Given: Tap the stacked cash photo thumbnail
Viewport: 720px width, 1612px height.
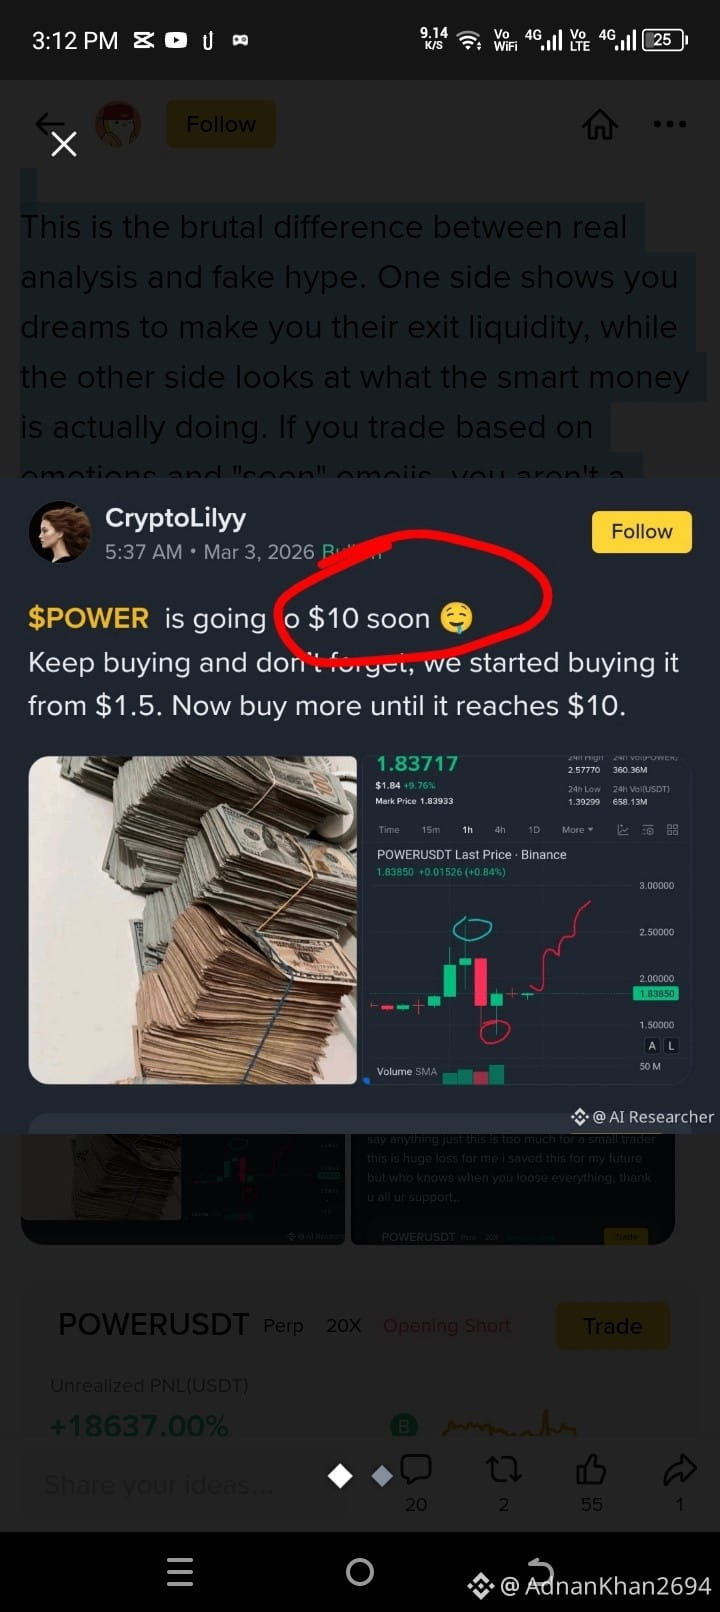Looking at the screenshot, I should [x=193, y=920].
